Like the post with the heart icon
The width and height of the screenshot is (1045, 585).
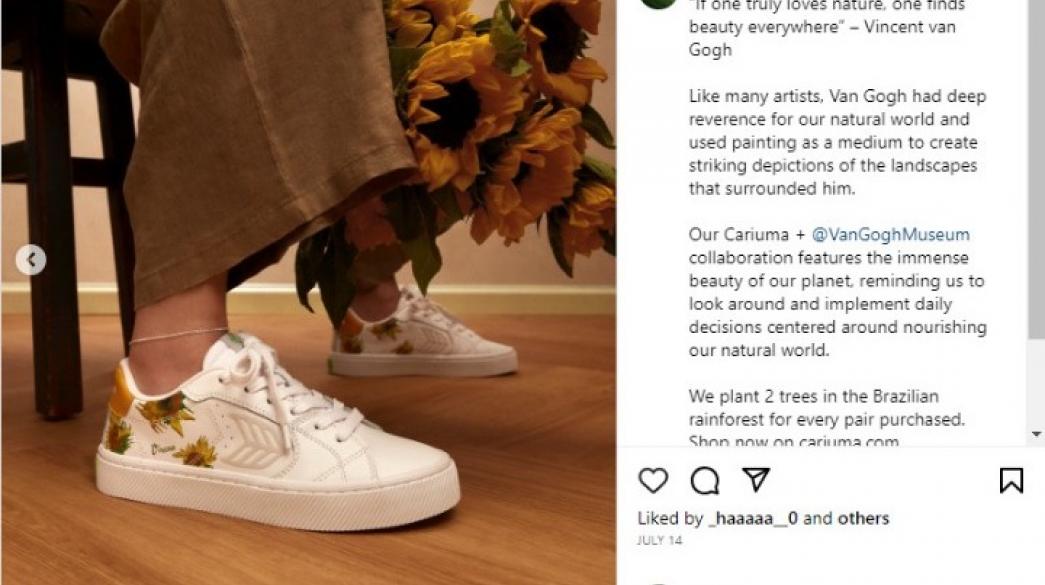pos(652,480)
